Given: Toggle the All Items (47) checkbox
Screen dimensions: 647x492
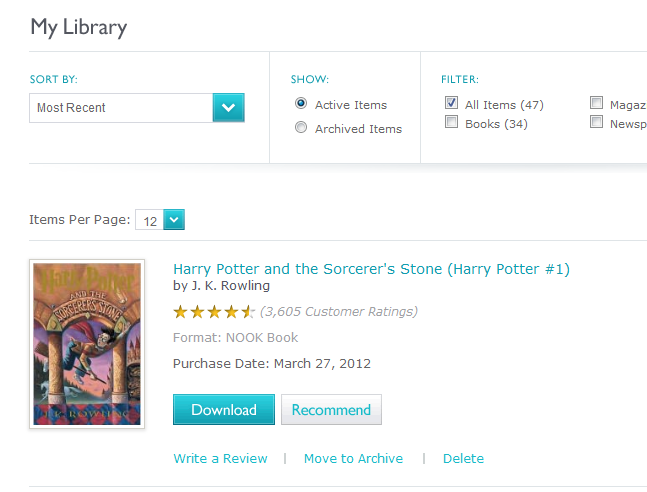Looking at the screenshot, I should pos(452,103).
